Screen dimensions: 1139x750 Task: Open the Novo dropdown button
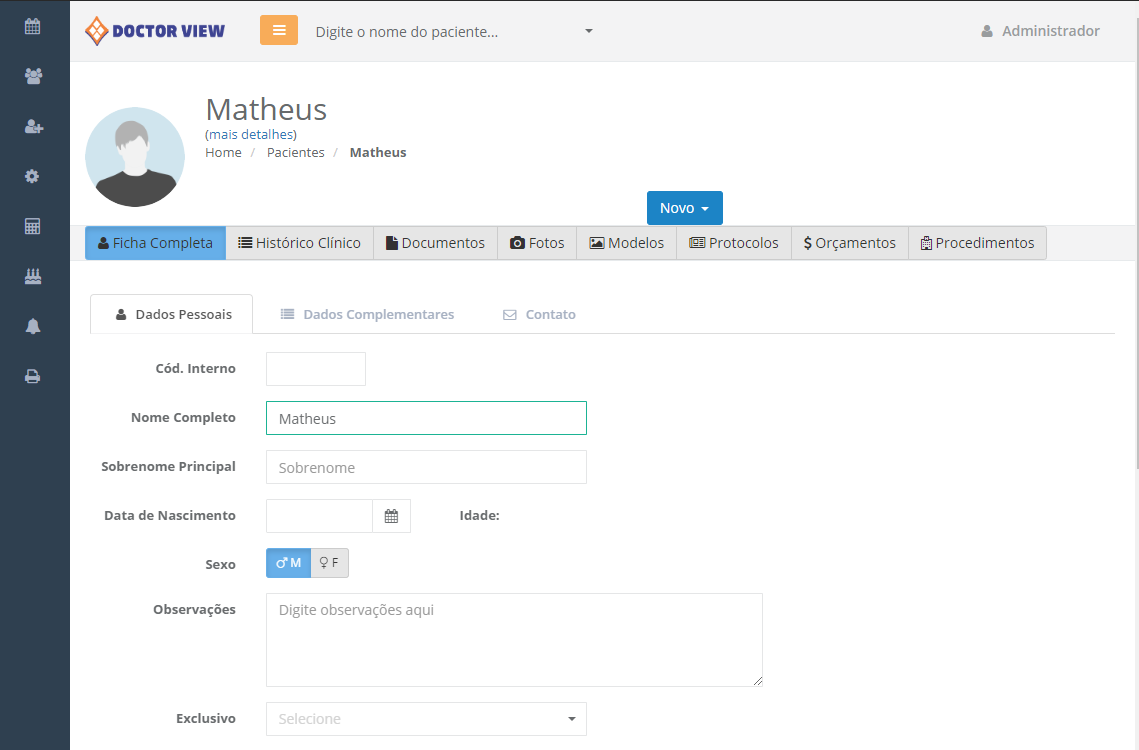[x=684, y=208]
